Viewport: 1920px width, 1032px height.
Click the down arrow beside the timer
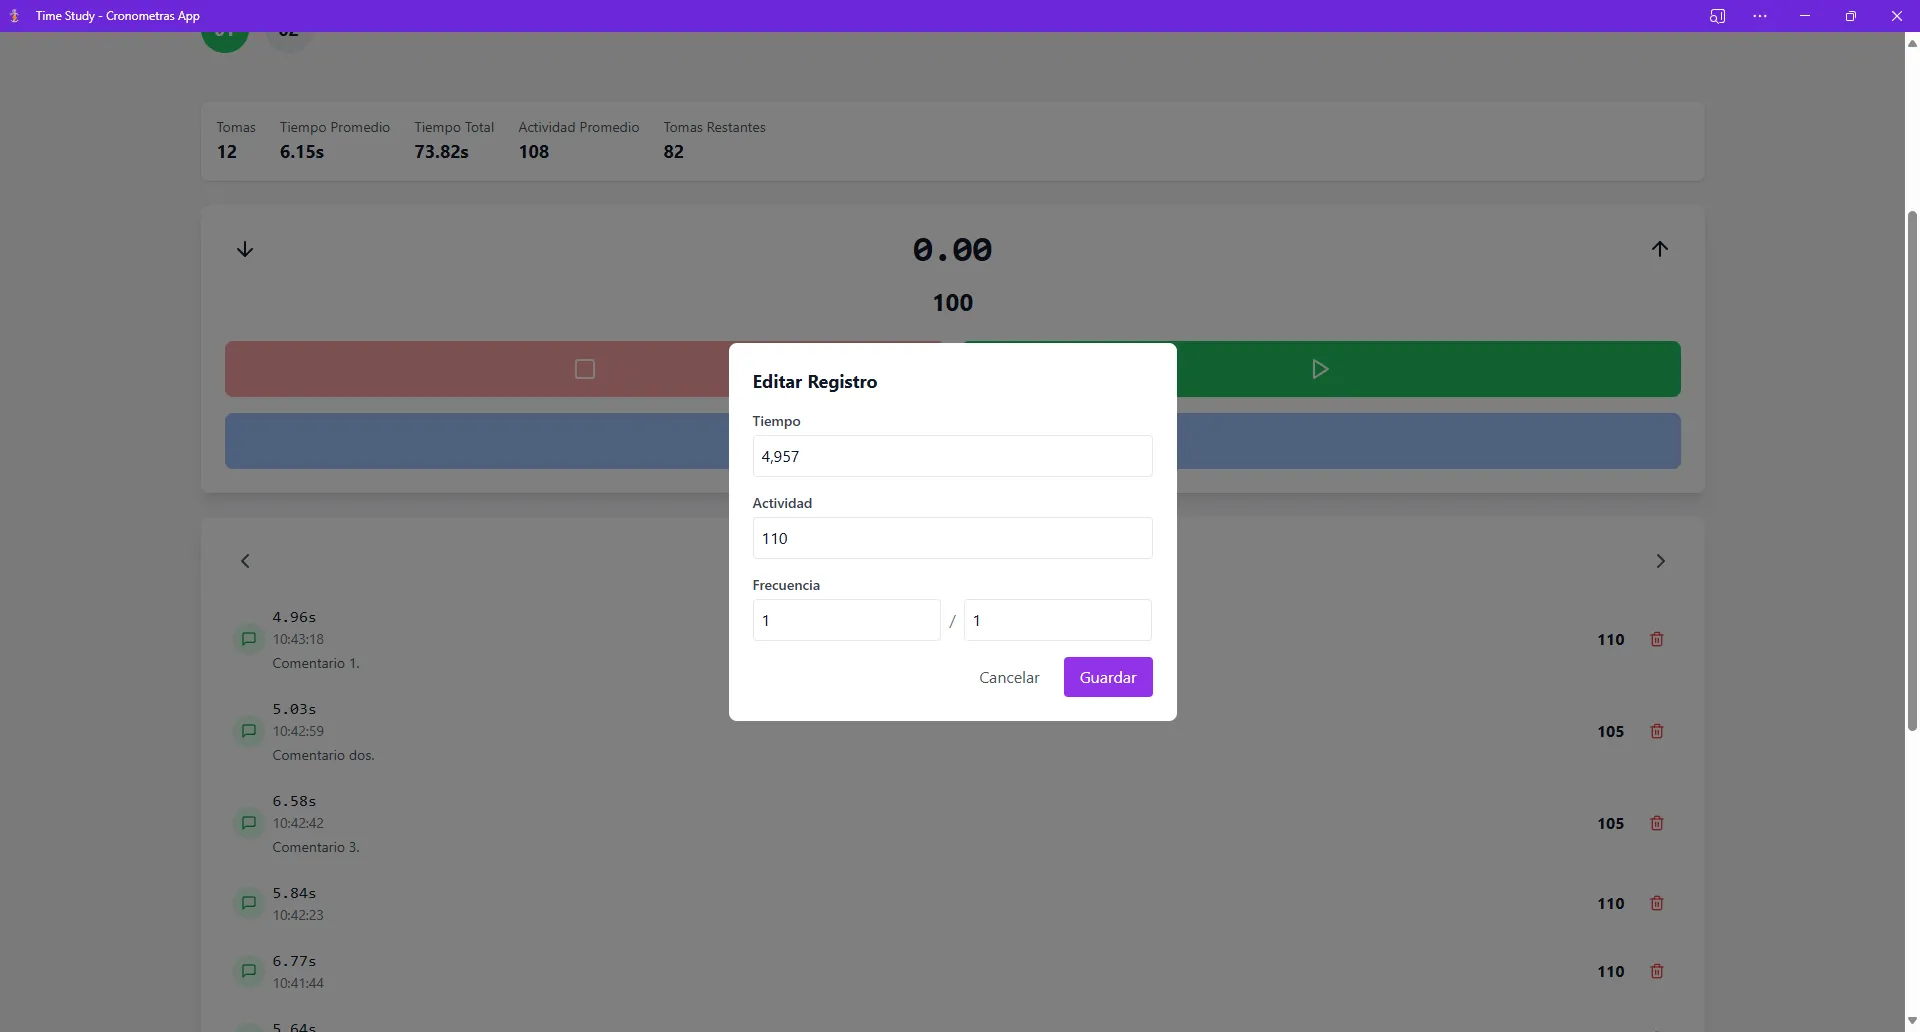pyautogui.click(x=245, y=249)
